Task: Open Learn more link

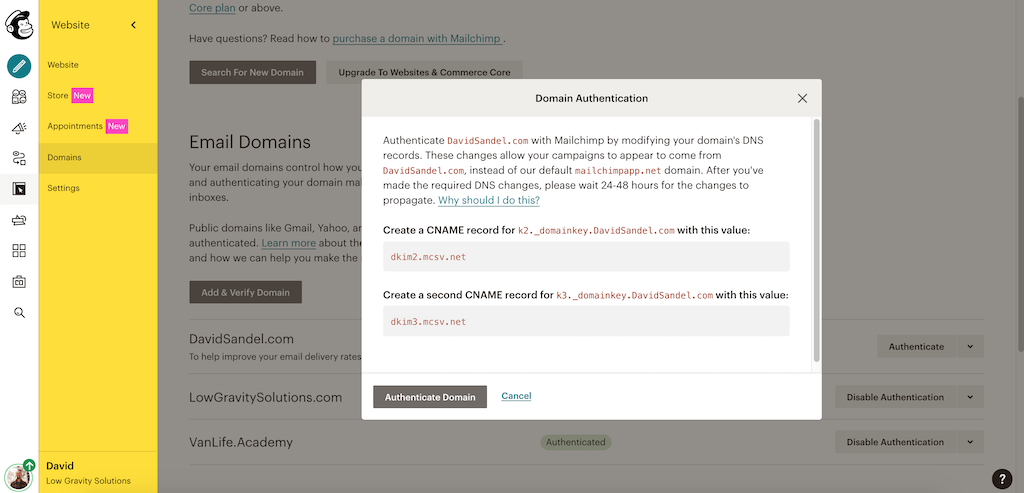Action: (x=289, y=243)
